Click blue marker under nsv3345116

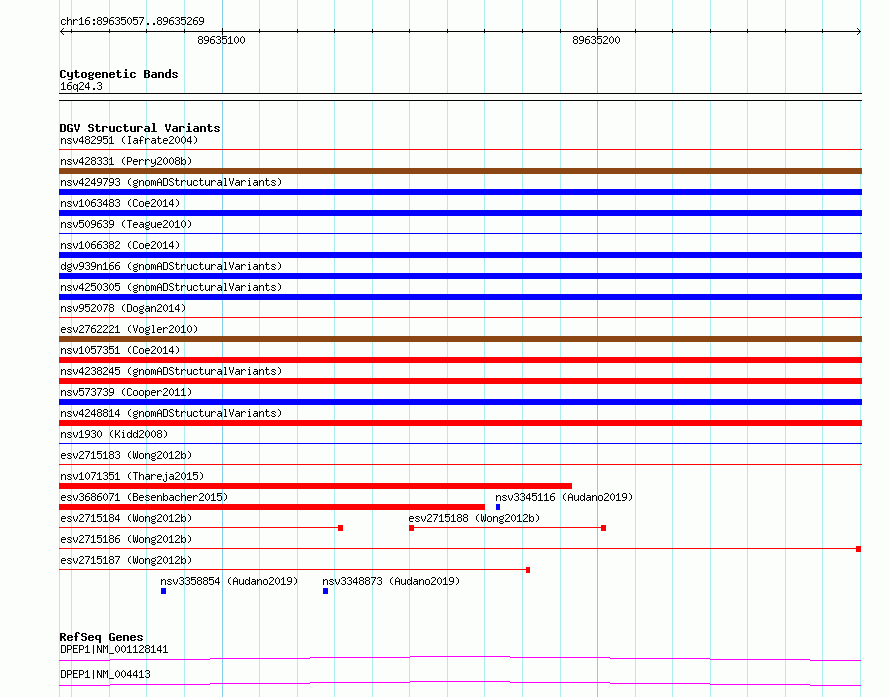tap(498, 507)
